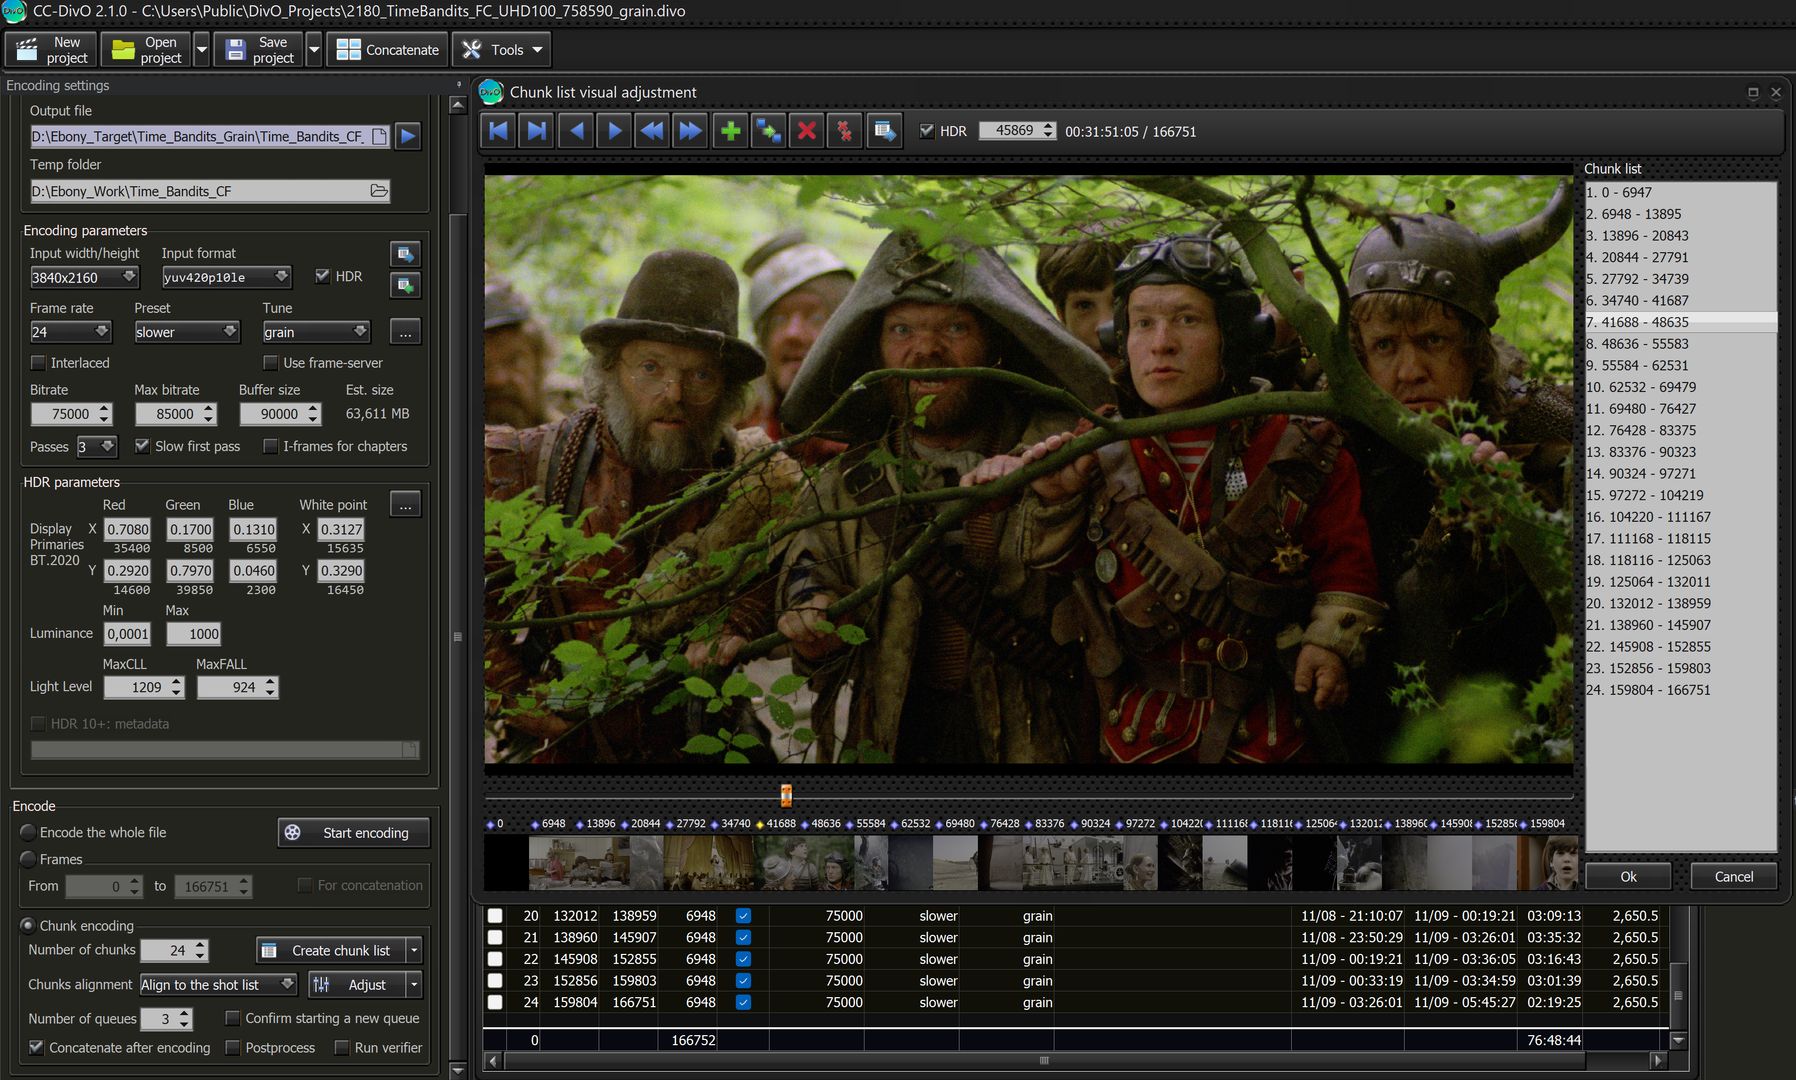Click chunk list export icon in adjustment toolbar

click(884, 131)
